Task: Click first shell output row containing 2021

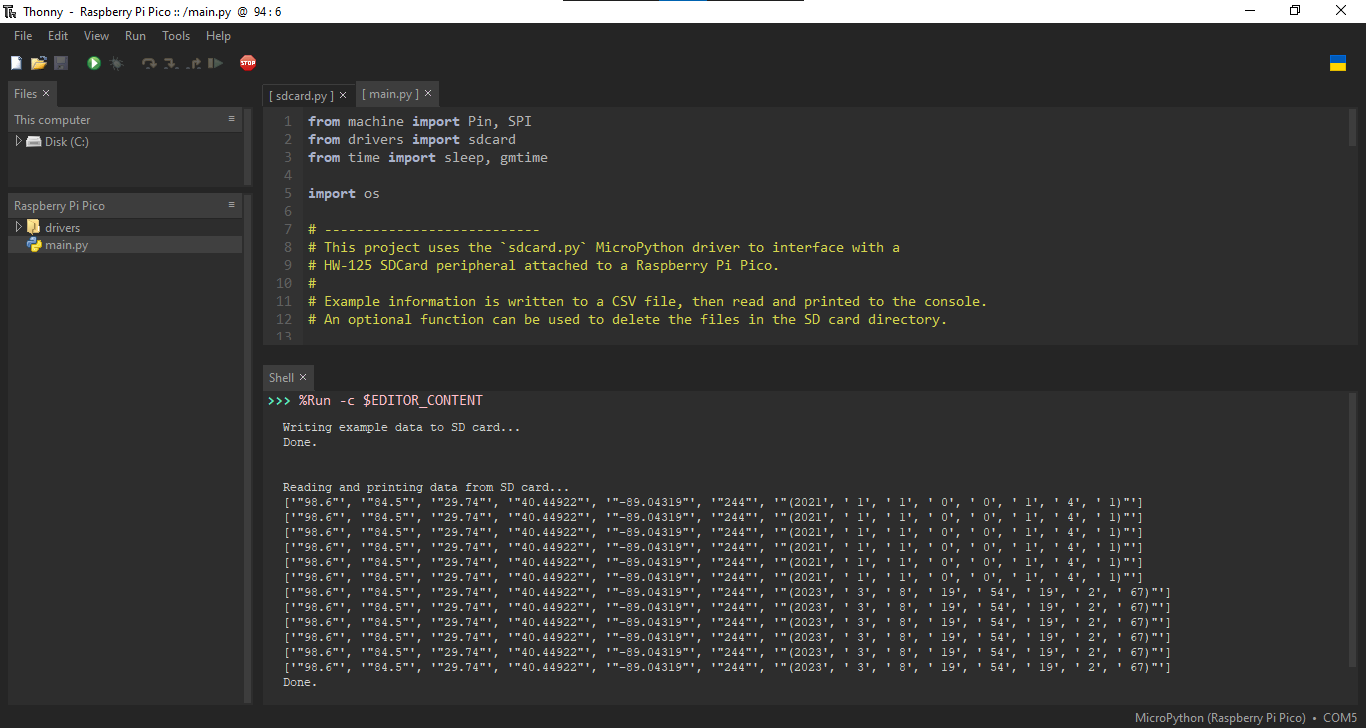Action: point(713,502)
